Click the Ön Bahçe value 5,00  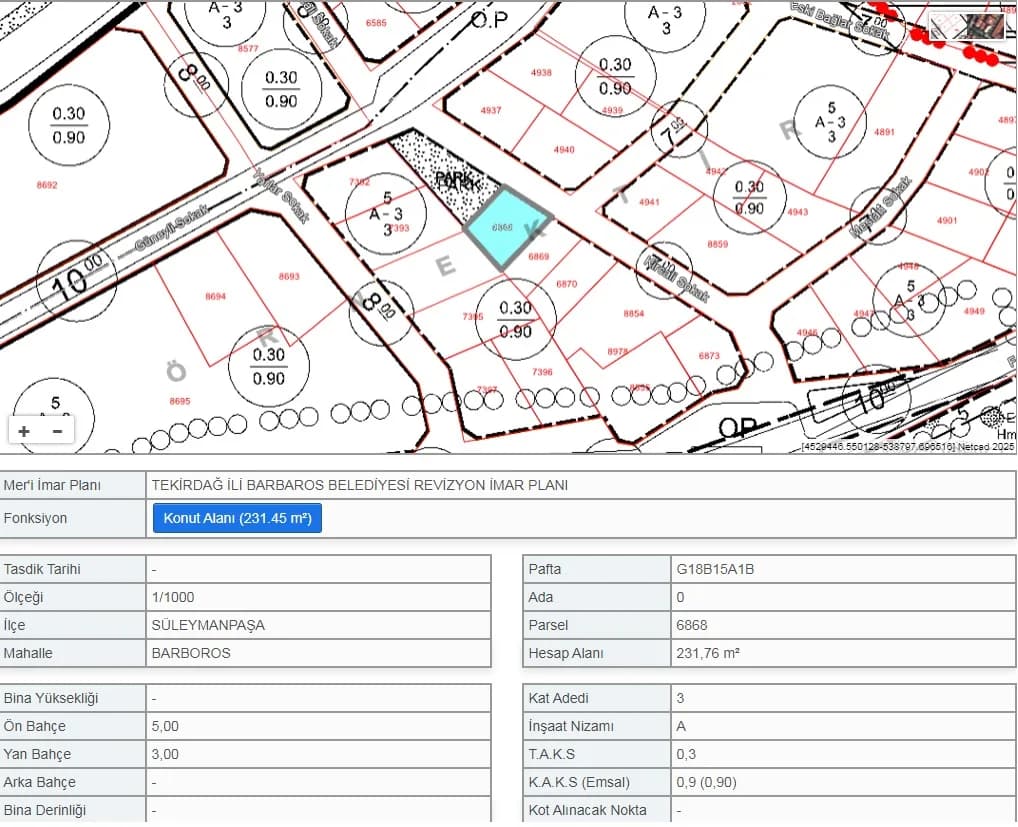click(165, 726)
